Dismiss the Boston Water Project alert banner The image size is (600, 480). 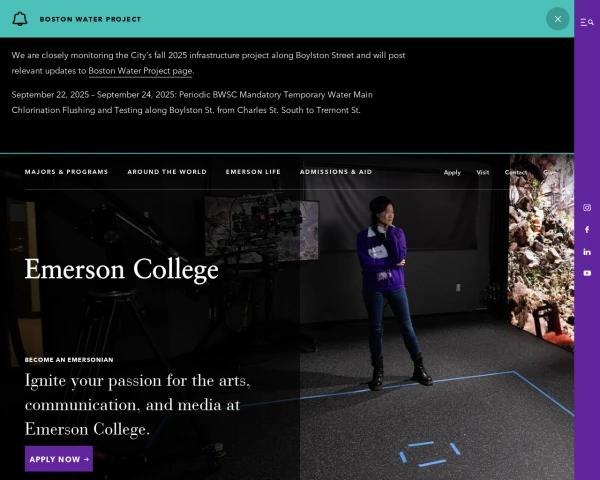point(558,19)
